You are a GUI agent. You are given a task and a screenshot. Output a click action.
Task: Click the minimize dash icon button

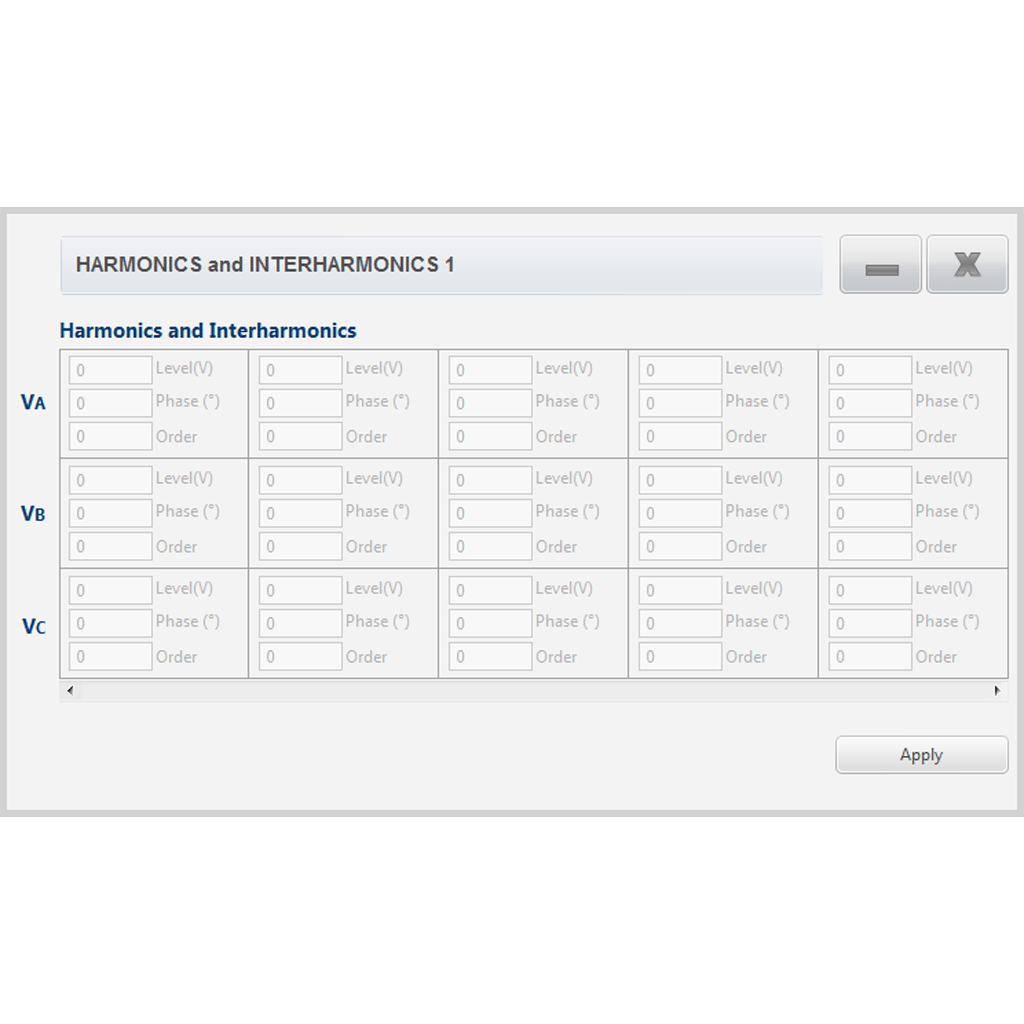[x=880, y=265]
